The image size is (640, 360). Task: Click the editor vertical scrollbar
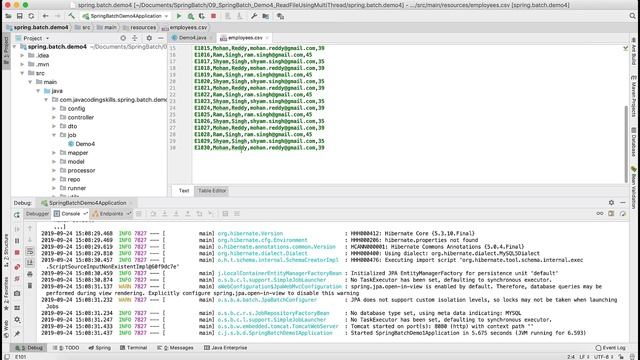[x=626, y=144]
